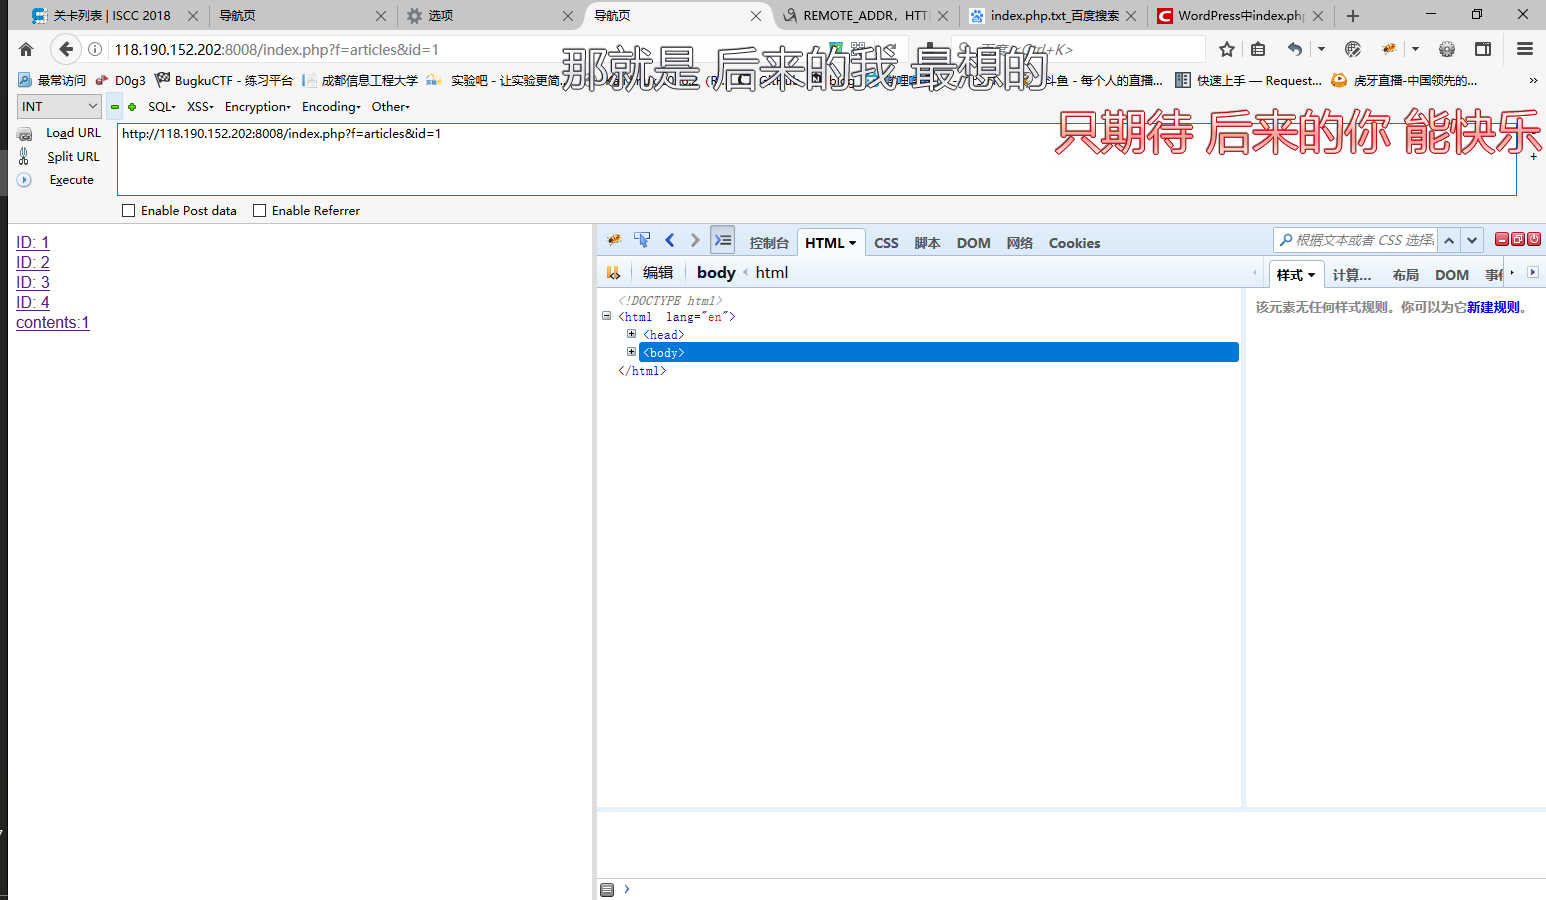The image size is (1546, 900).
Task: Go back with the browser back arrow
Action: [x=66, y=49]
